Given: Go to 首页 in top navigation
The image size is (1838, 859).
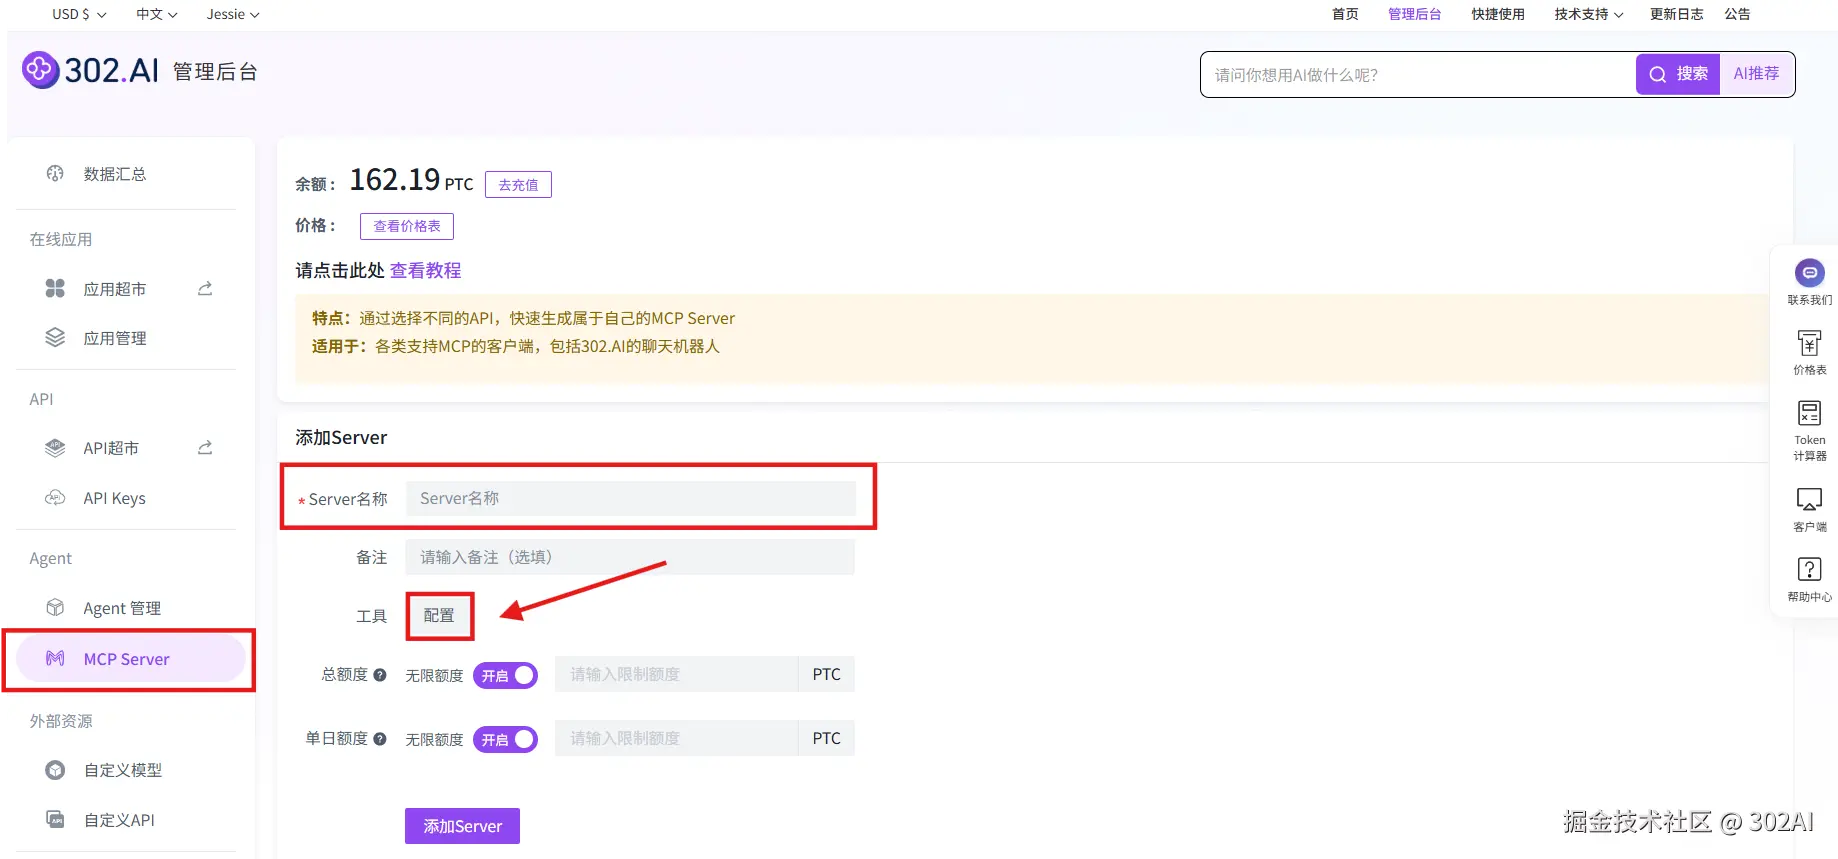Looking at the screenshot, I should pos(1345,14).
